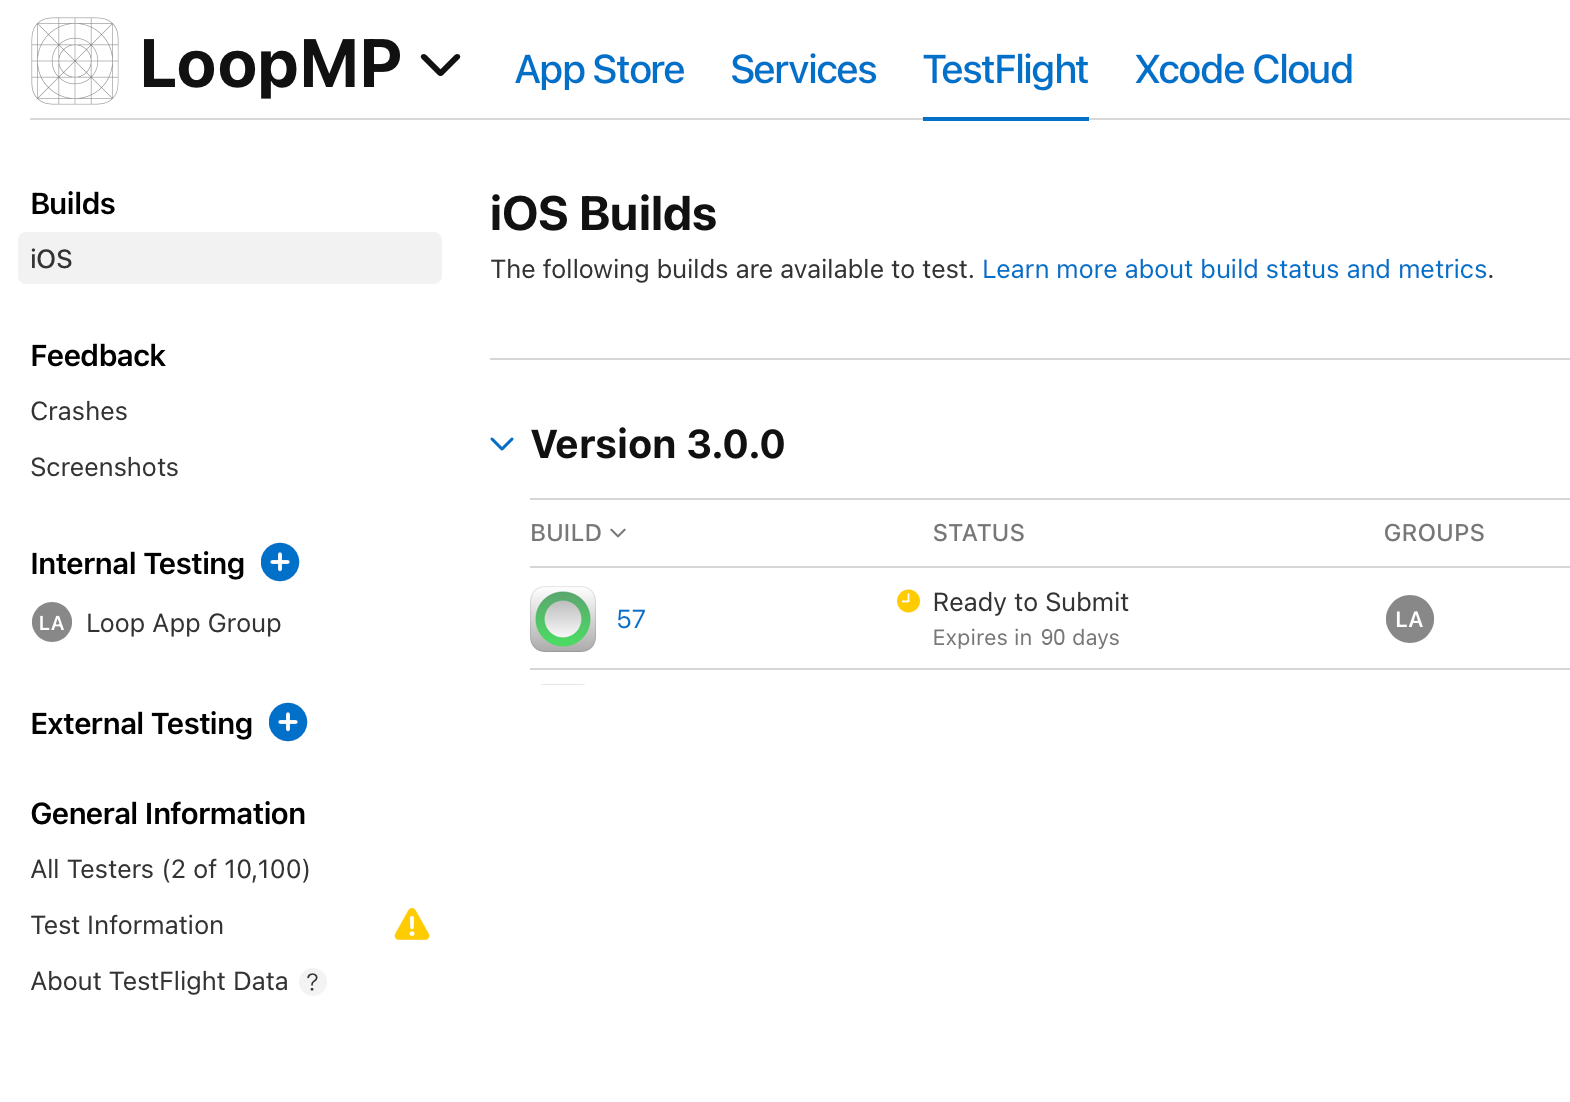Image resolution: width=1570 pixels, height=1102 pixels.
Task: Click the 'About TestFlight Data' label
Action: 159,981
